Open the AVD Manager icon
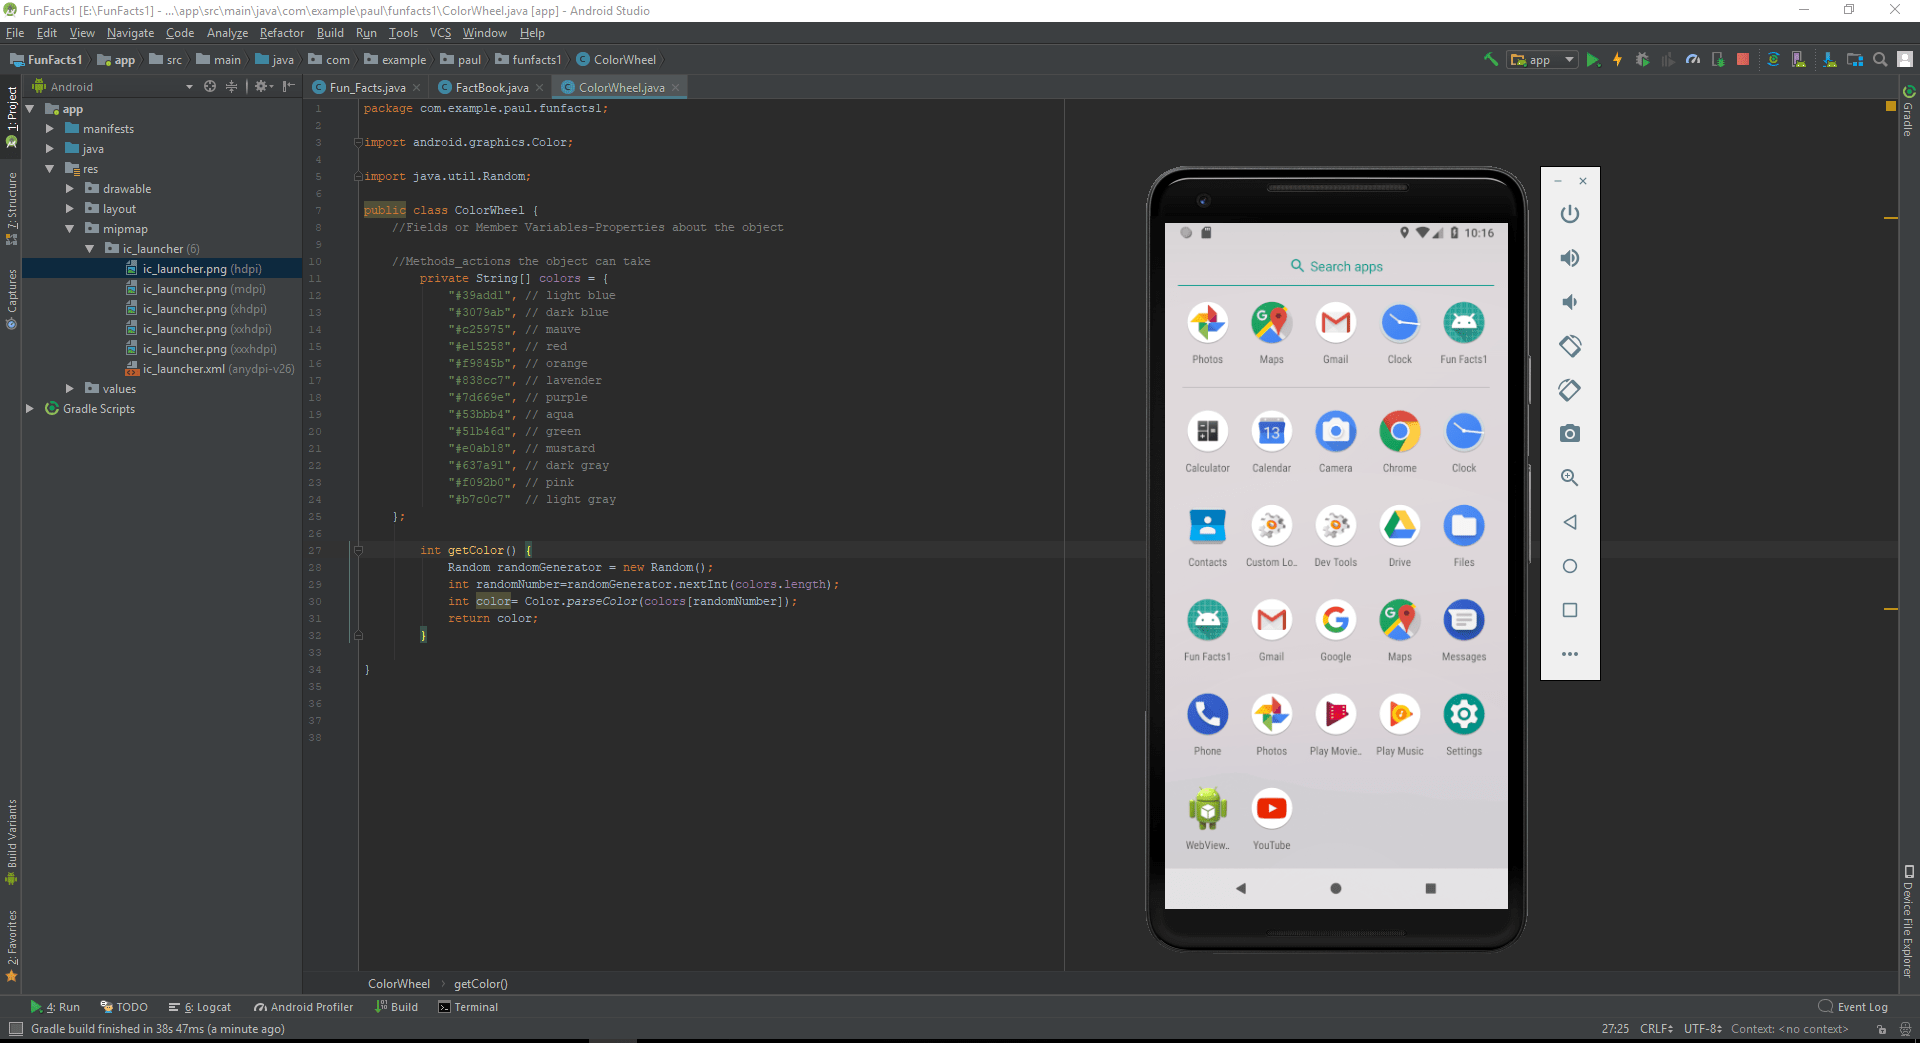1920x1043 pixels. point(1798,60)
